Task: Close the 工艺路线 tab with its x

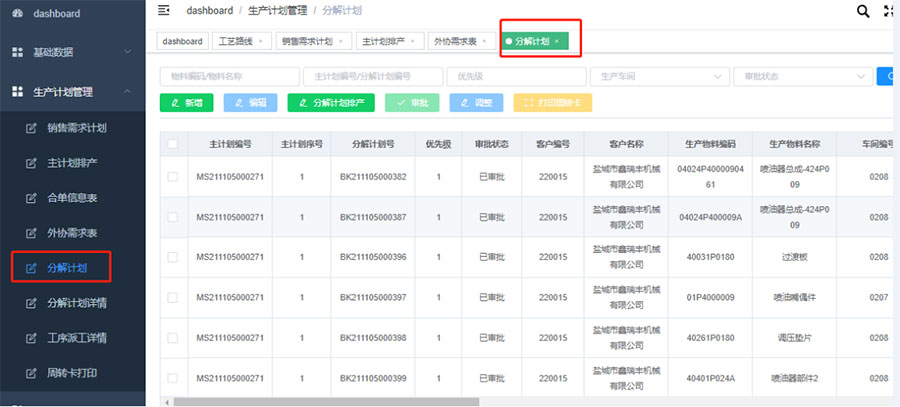Action: pyautogui.click(x=262, y=42)
